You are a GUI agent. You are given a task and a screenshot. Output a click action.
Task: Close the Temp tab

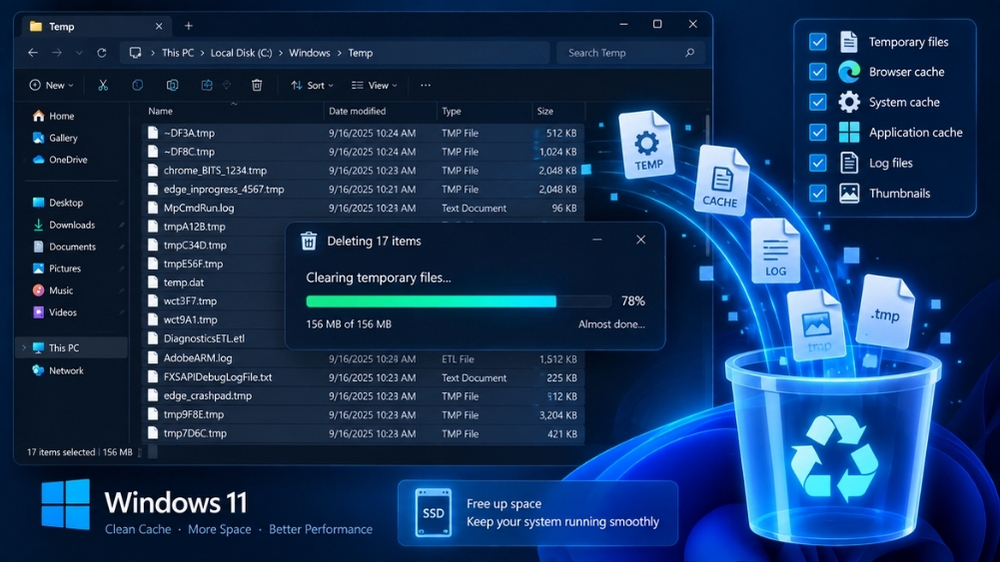point(159,26)
